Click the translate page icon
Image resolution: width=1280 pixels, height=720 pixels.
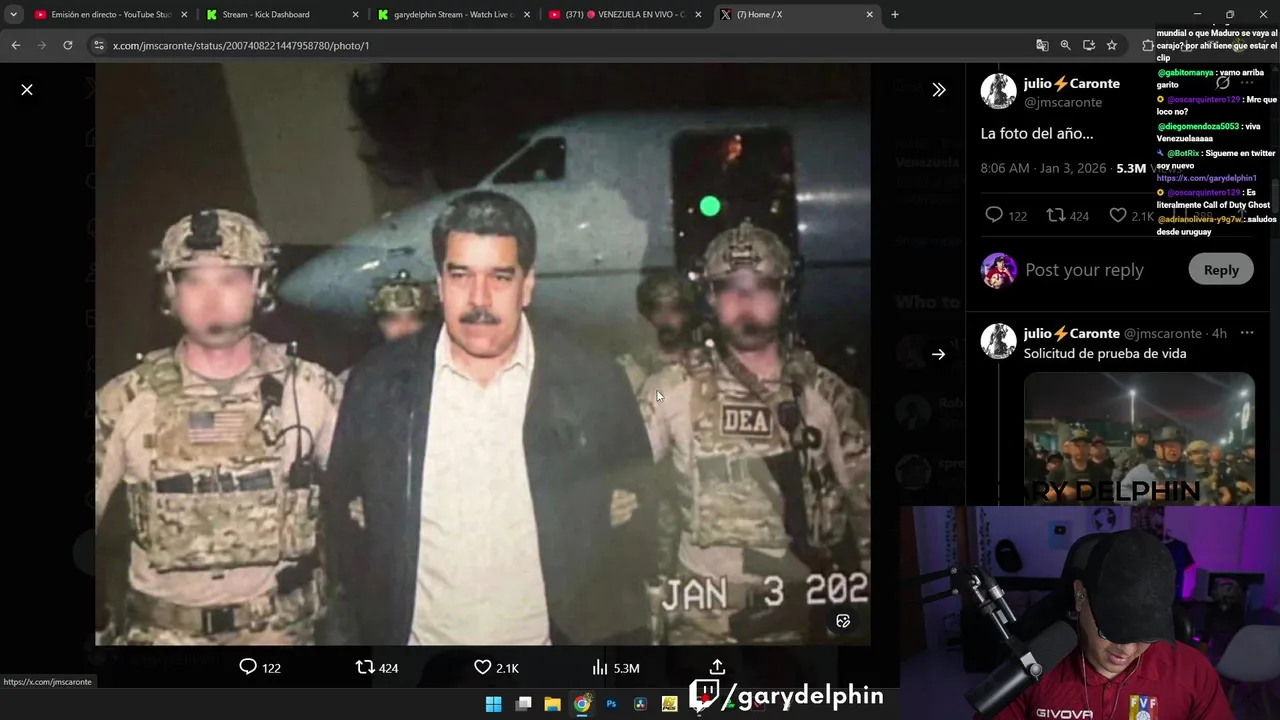tap(1042, 45)
